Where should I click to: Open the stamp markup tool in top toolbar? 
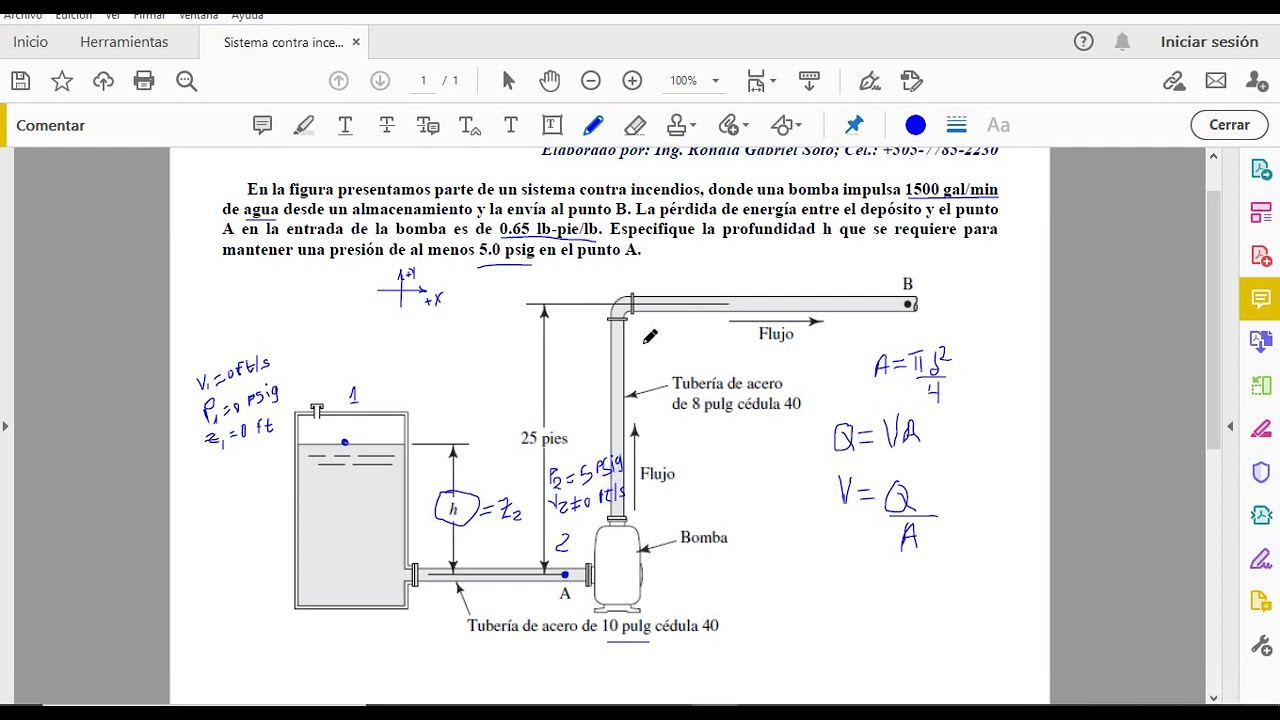[x=911, y=81]
